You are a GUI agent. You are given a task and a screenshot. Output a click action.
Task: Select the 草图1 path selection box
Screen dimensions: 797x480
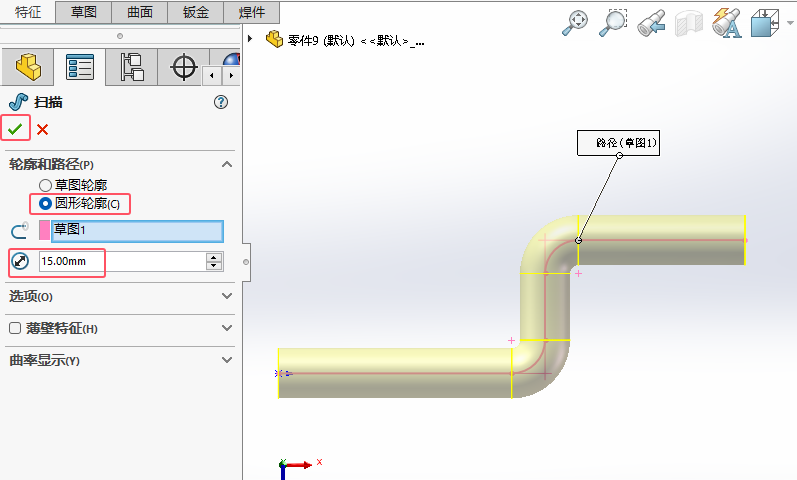point(137,230)
